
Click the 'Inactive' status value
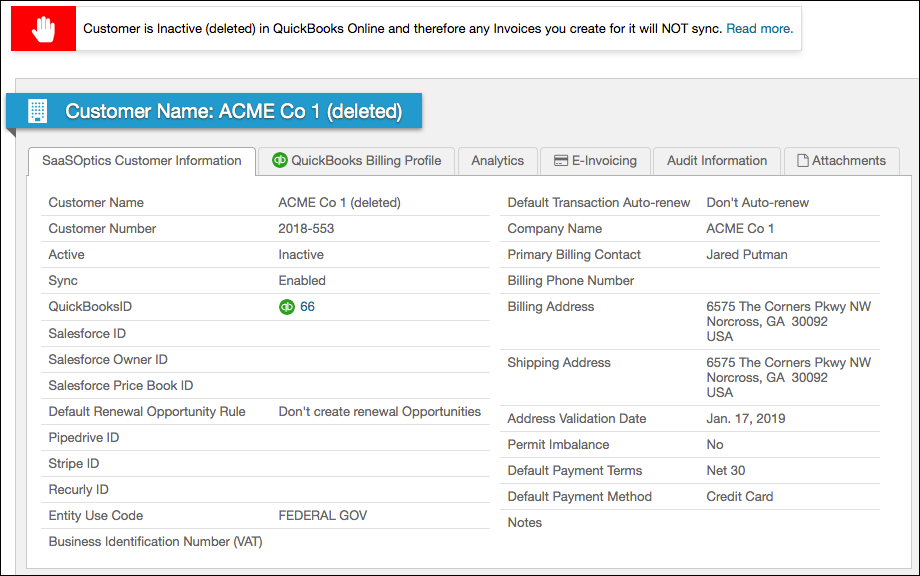301,255
